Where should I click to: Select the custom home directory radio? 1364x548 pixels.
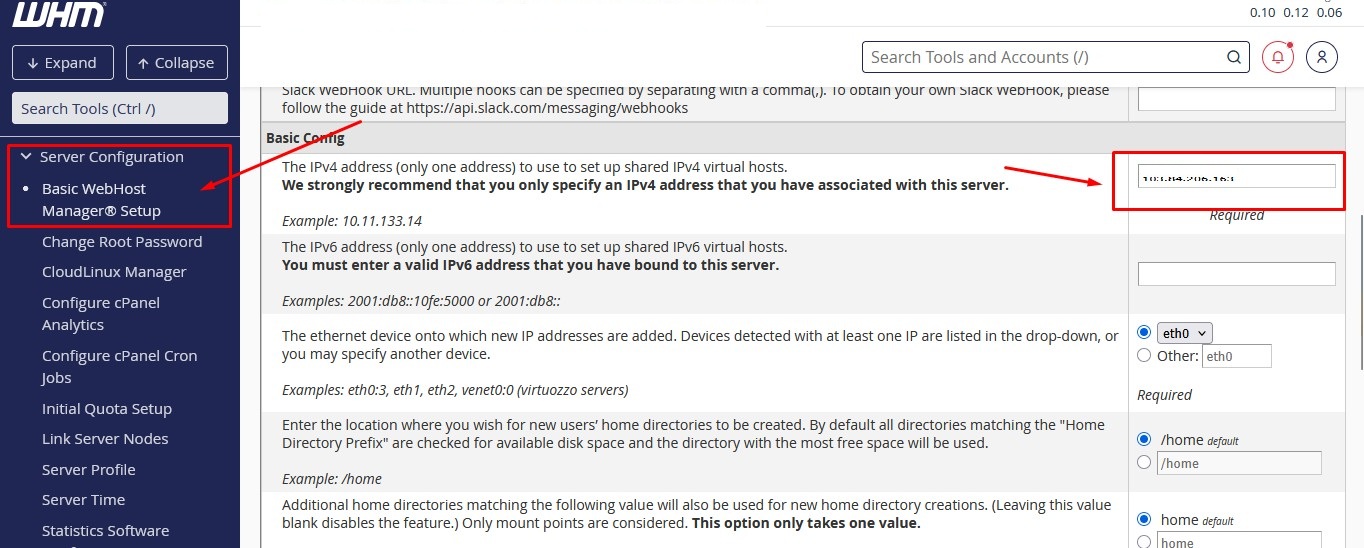coord(1144,462)
